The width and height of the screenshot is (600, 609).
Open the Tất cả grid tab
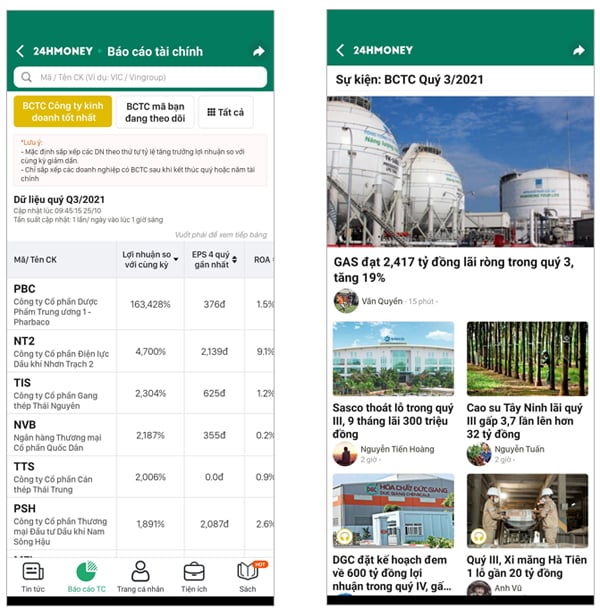coord(226,112)
